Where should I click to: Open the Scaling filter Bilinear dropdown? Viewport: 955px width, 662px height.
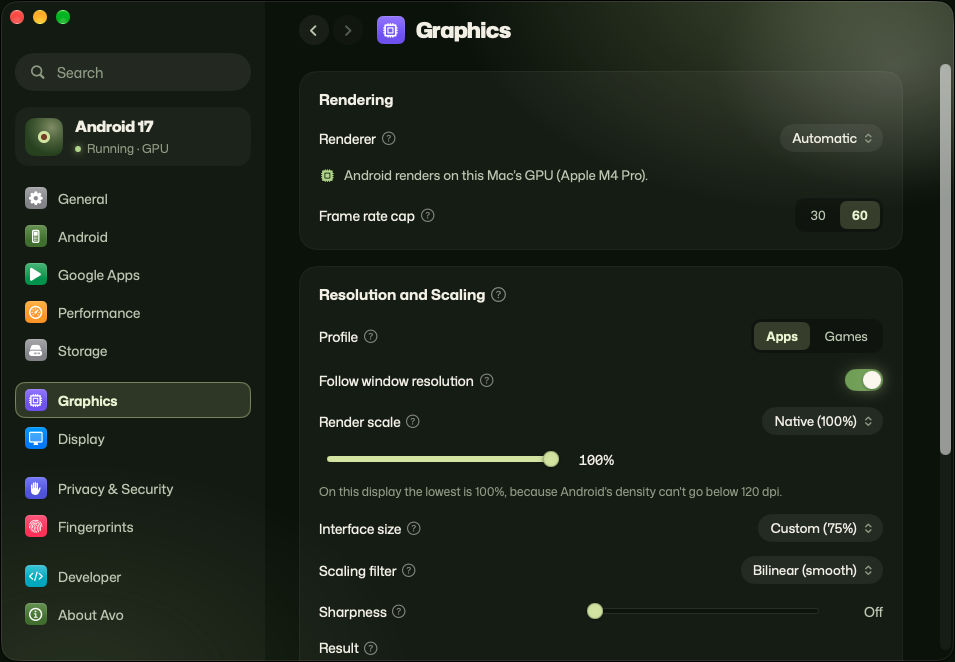click(x=812, y=570)
